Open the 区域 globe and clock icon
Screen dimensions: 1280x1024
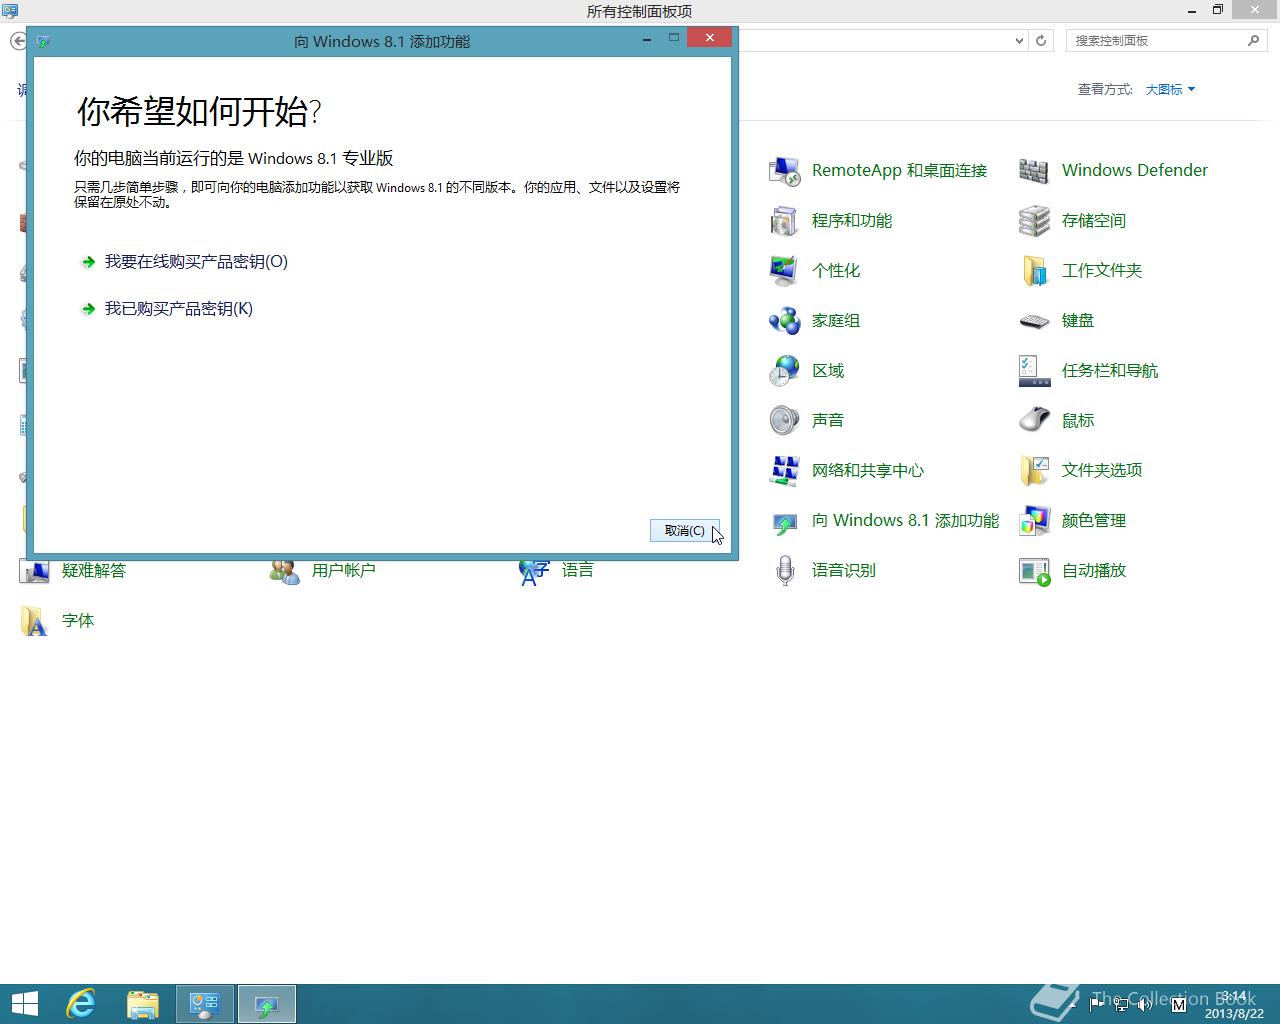pos(784,371)
